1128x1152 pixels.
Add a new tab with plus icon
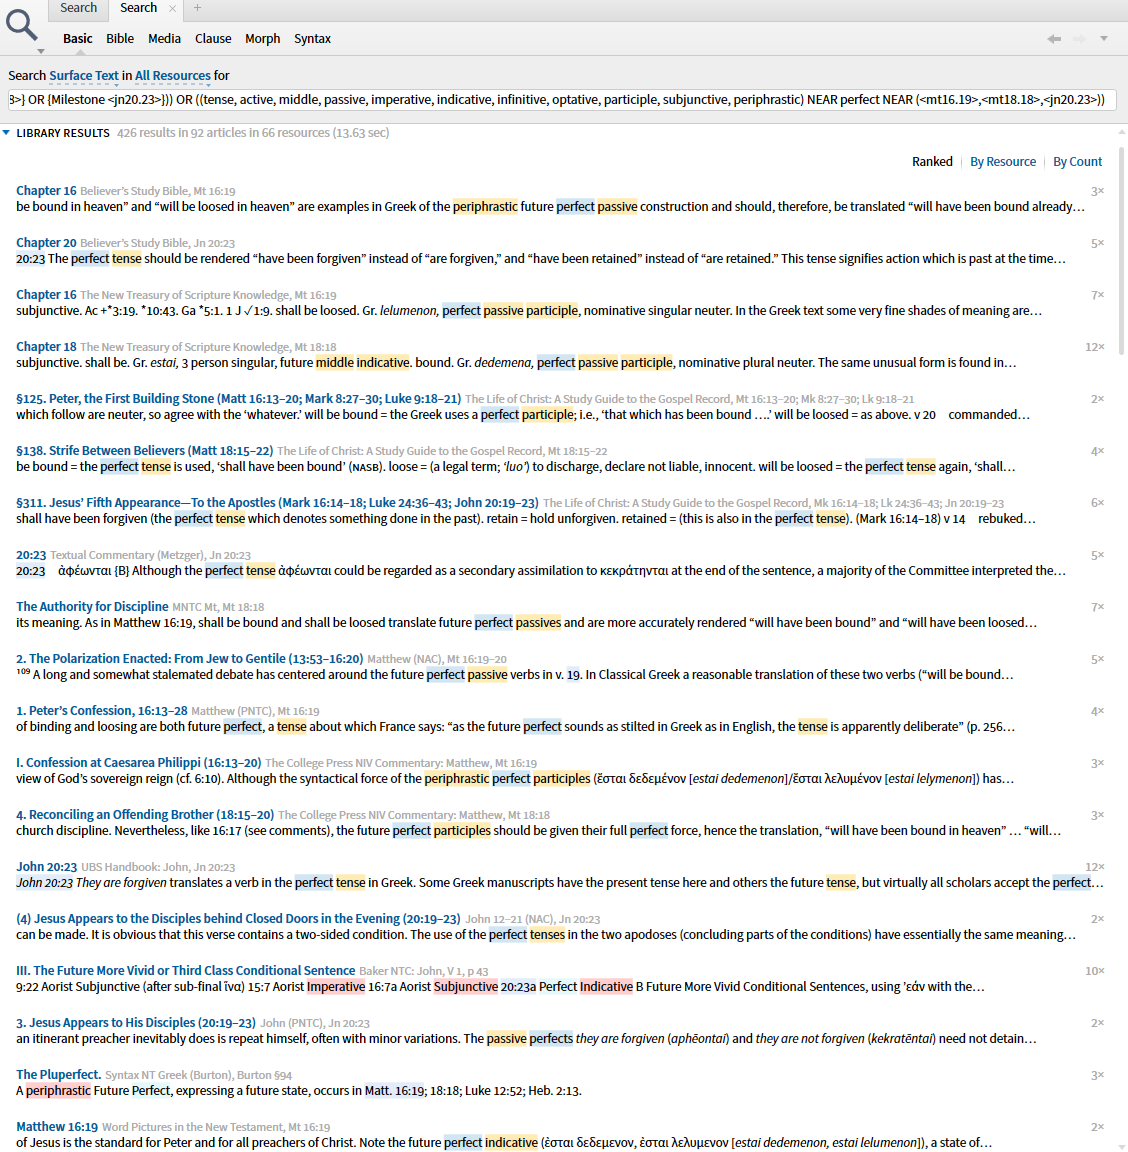197,8
